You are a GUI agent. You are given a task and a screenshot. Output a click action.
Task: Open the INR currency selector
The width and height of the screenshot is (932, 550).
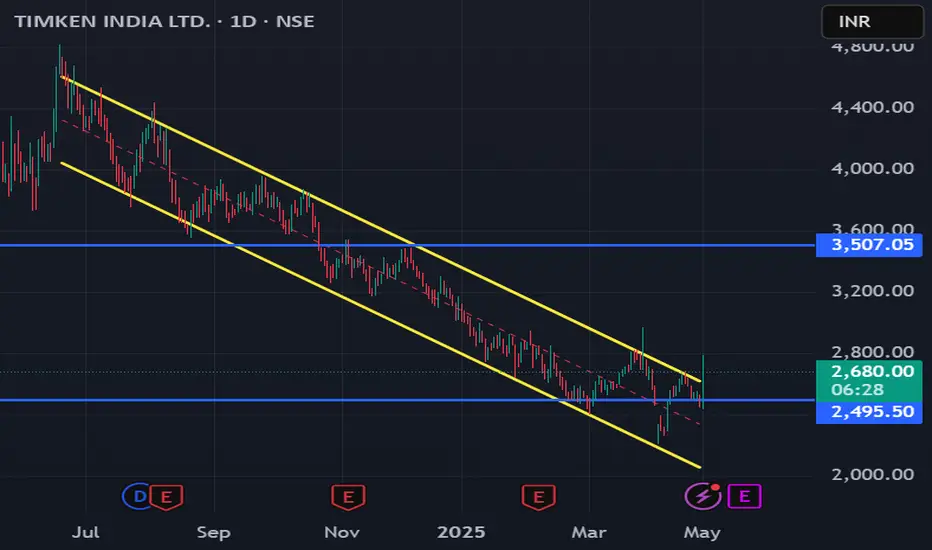tap(873, 21)
